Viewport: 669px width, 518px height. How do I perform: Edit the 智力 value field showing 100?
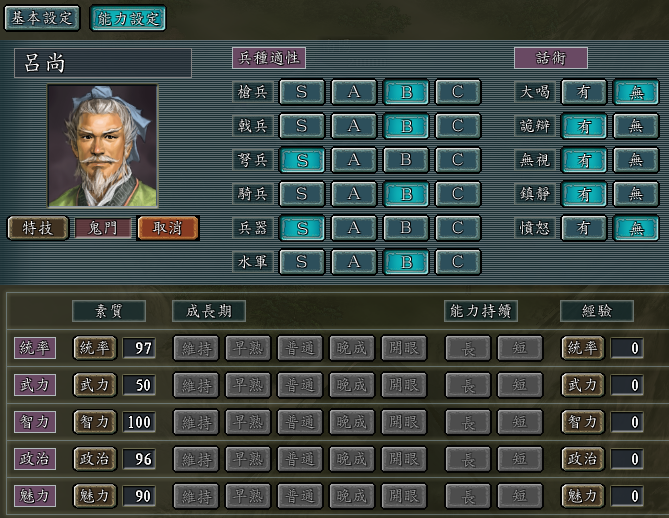click(139, 422)
